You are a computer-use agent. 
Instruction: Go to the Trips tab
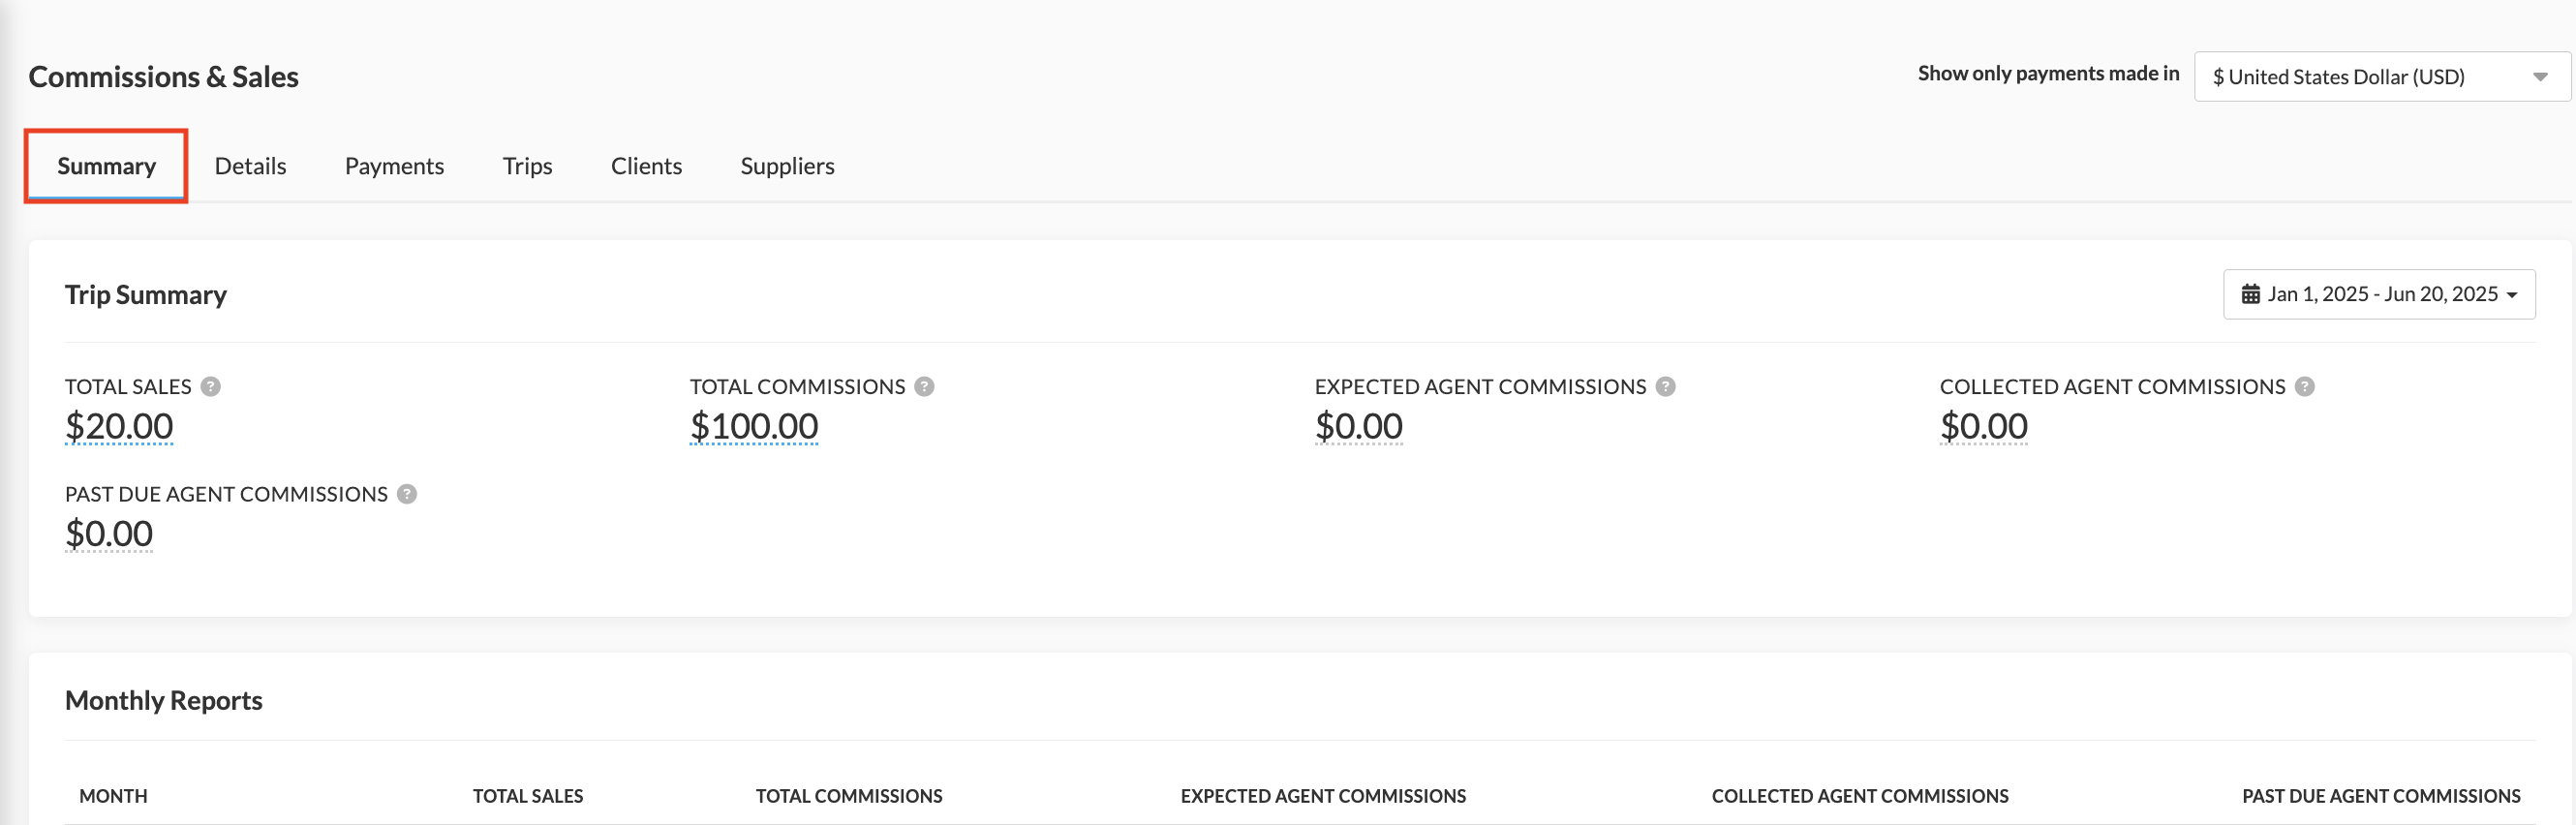point(527,166)
